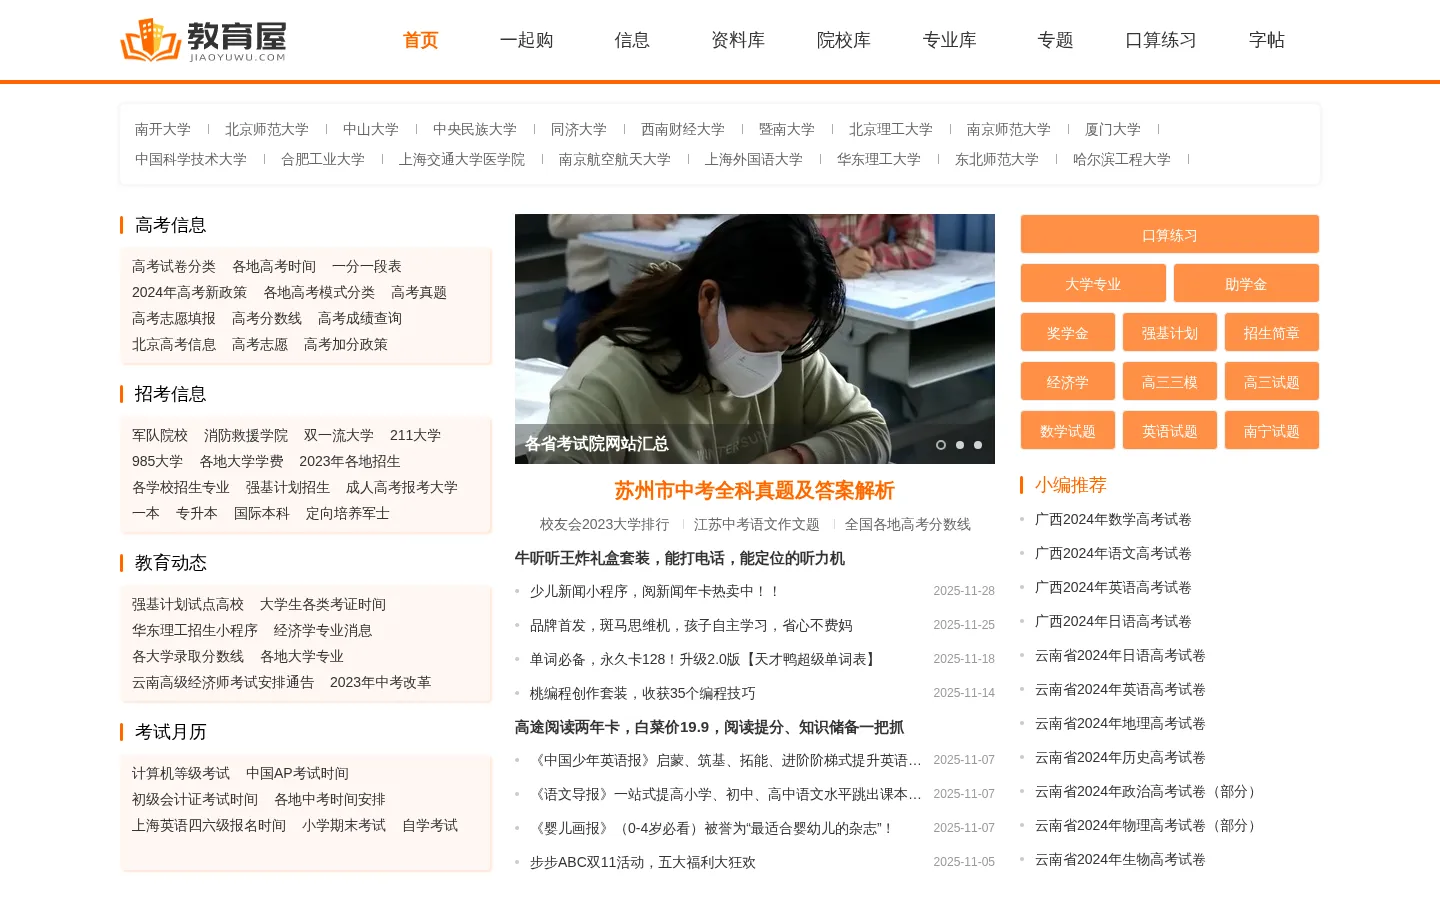Open the 全国各地高考分数线 link
The width and height of the screenshot is (1440, 900).
[x=908, y=525]
